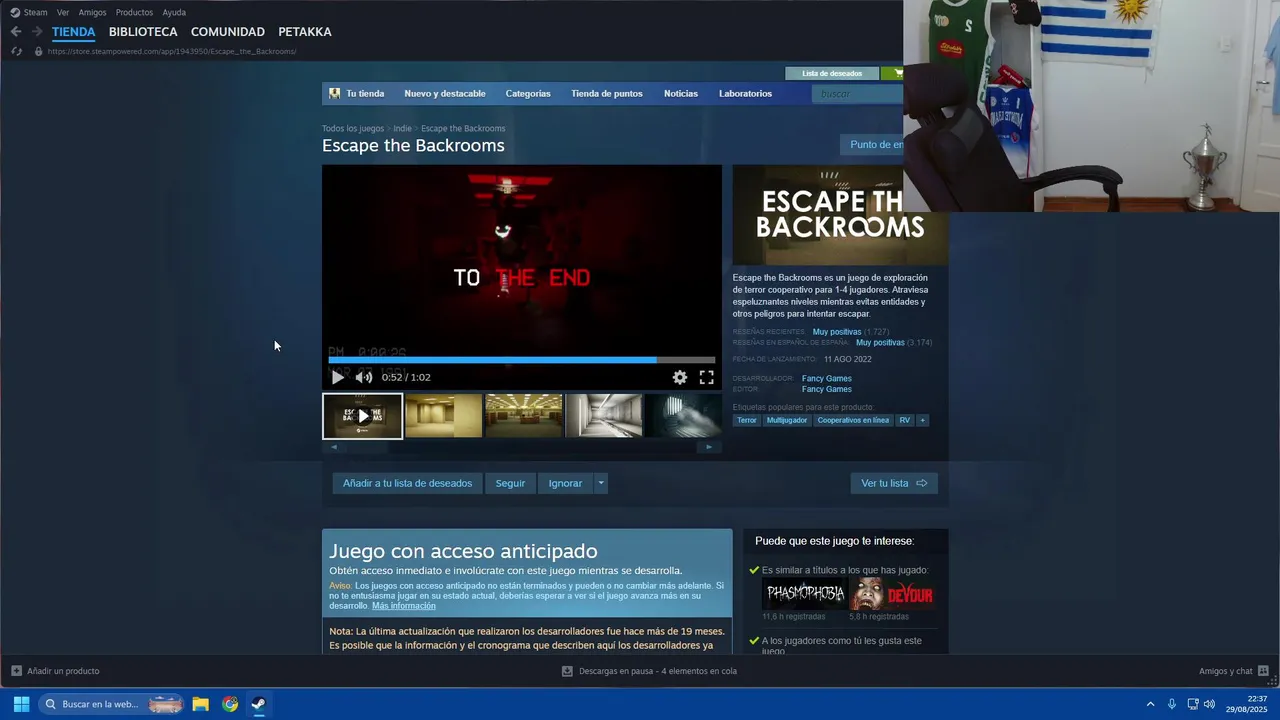This screenshot has height=720, width=1280.
Task: Expand more tags with plus button
Action: point(923,420)
